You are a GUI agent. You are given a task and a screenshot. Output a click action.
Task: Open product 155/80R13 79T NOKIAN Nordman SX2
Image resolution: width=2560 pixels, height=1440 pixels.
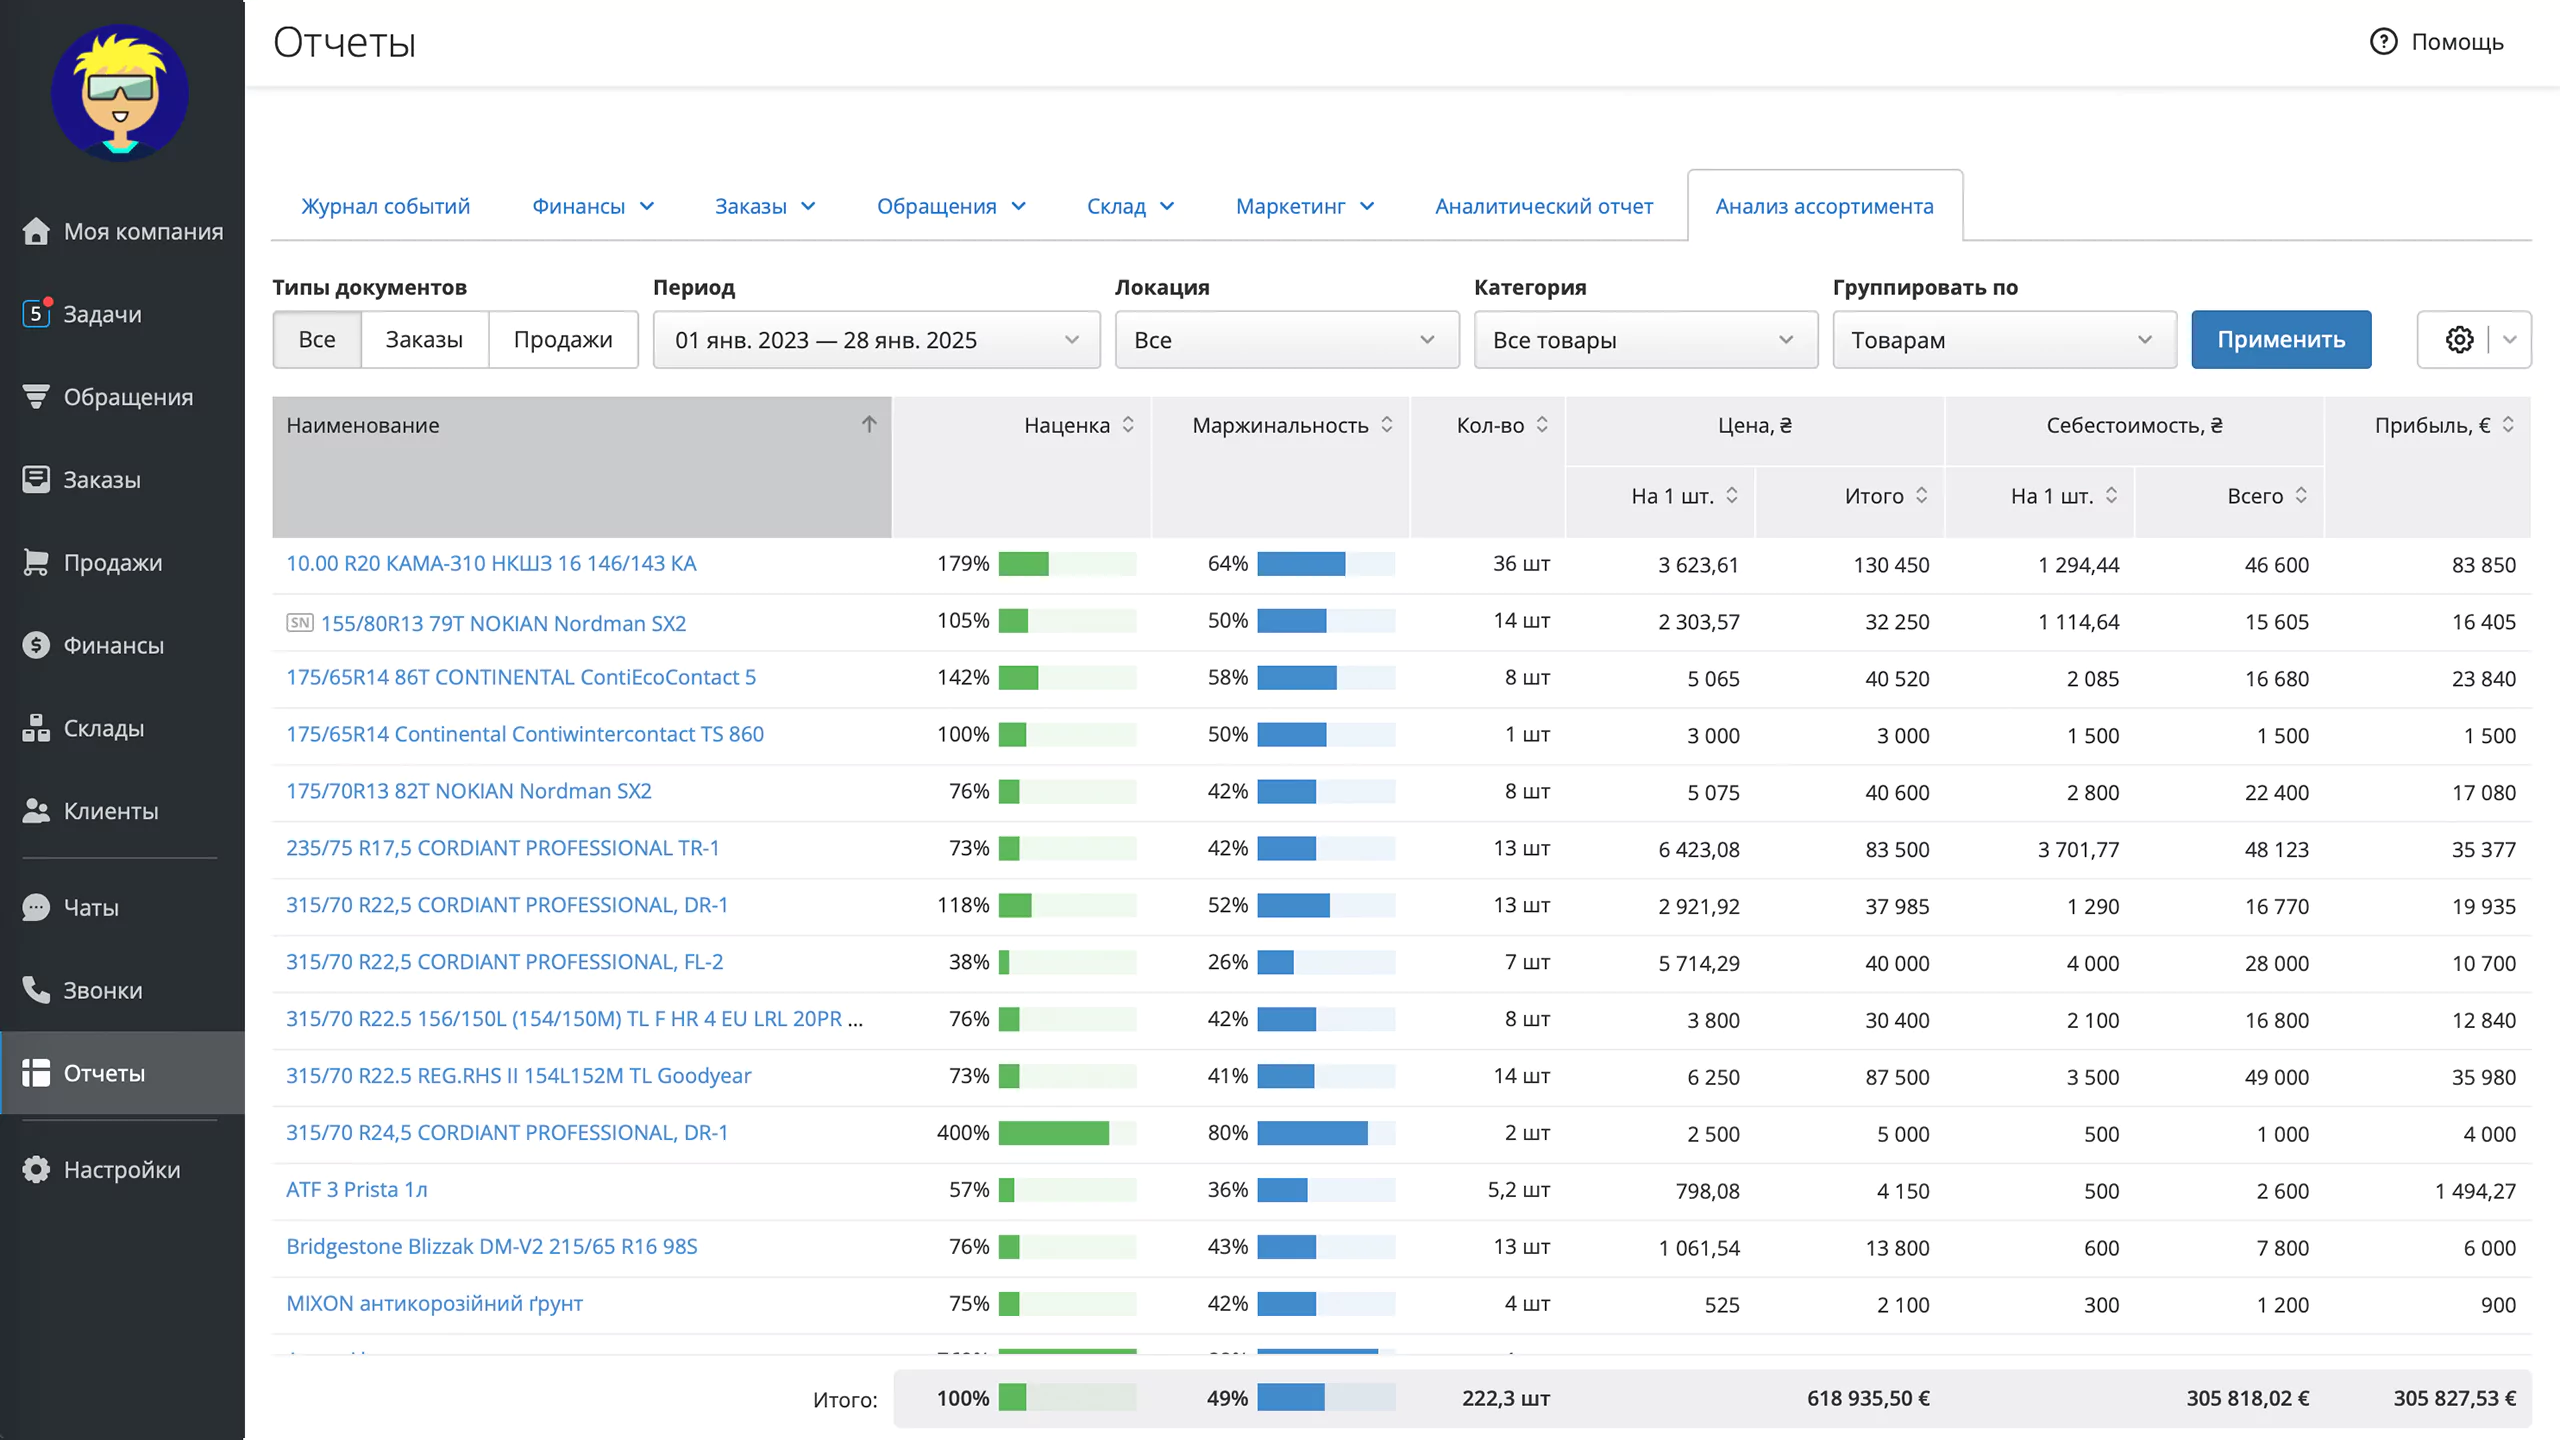pos(503,623)
